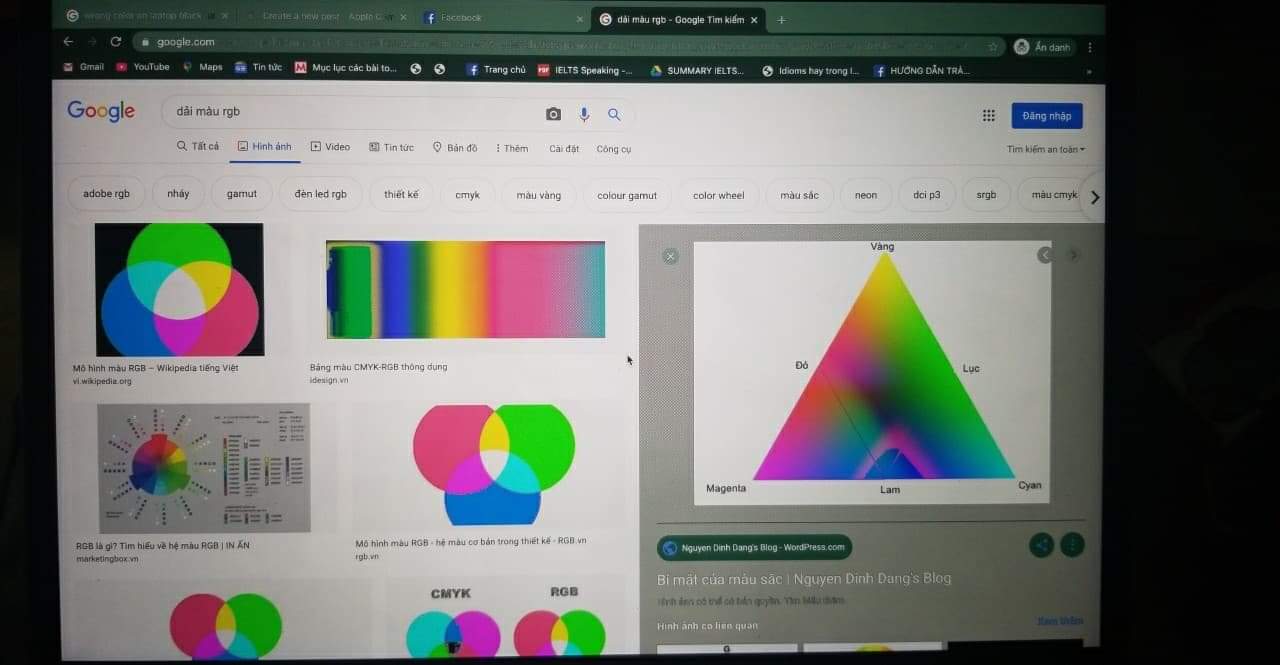1280x665 pixels.
Task: Click the camera icon to search by image
Action: (x=553, y=114)
